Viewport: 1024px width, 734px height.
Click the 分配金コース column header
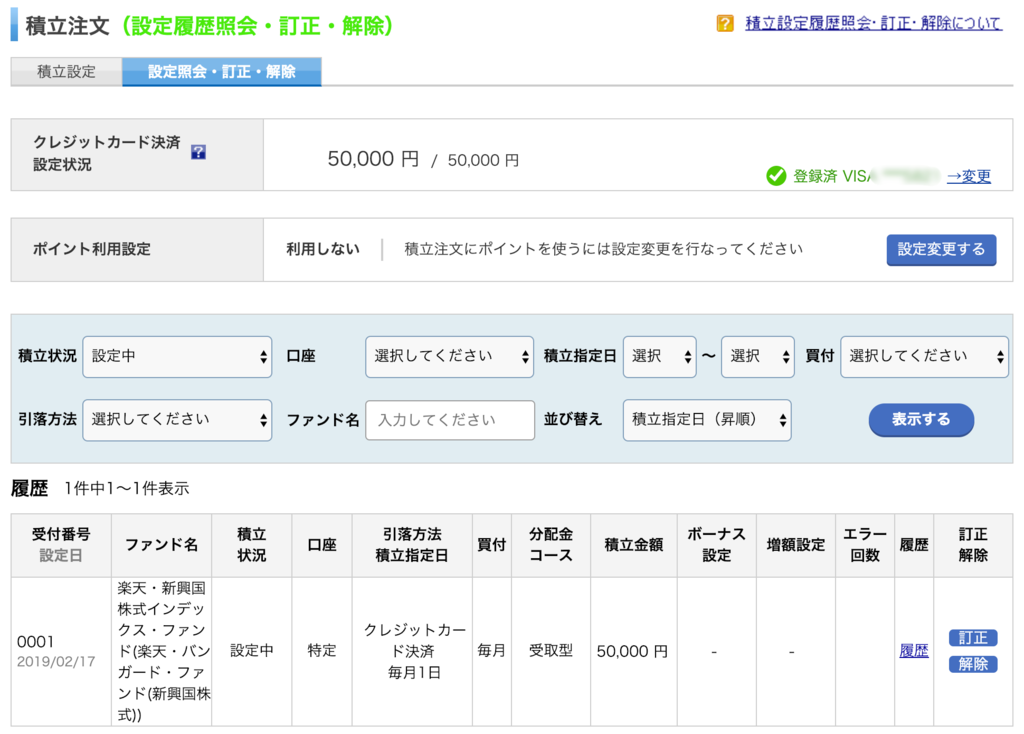point(551,545)
